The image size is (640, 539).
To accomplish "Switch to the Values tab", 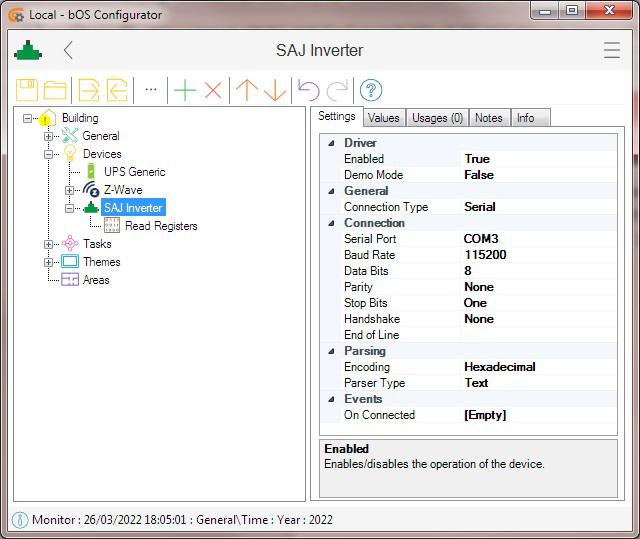I will click(383, 118).
